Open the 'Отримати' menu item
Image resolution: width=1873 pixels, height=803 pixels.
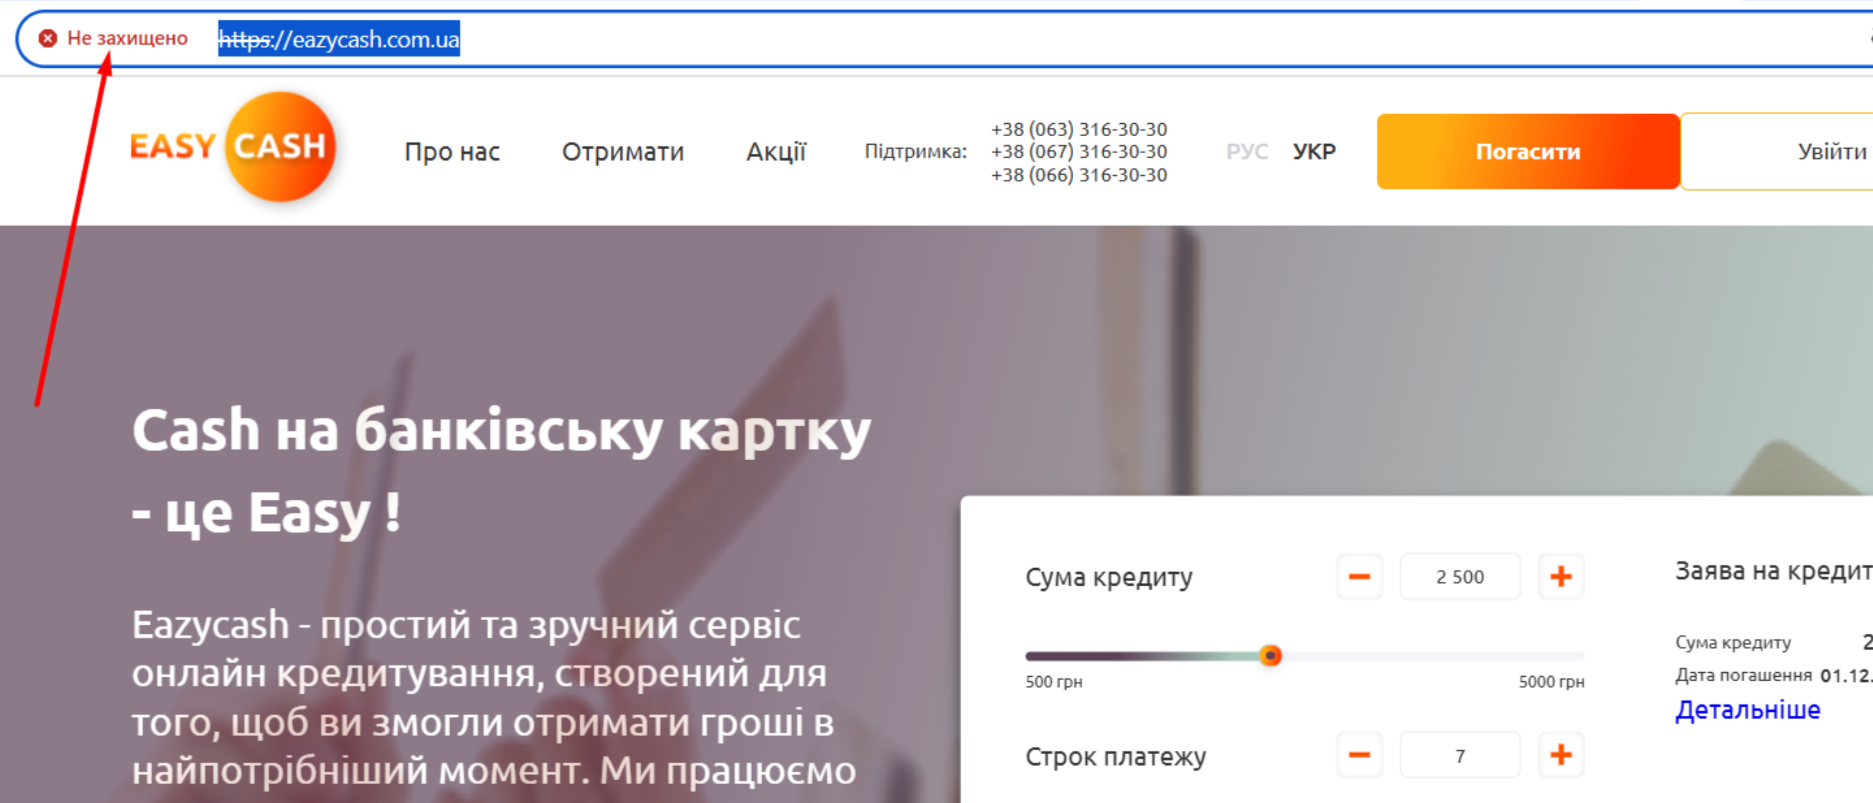(x=623, y=152)
